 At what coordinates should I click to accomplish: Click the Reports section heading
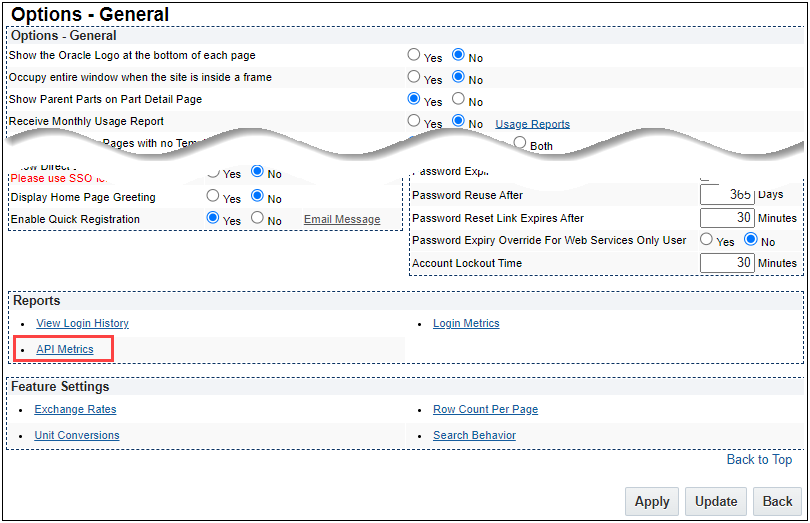point(37,301)
